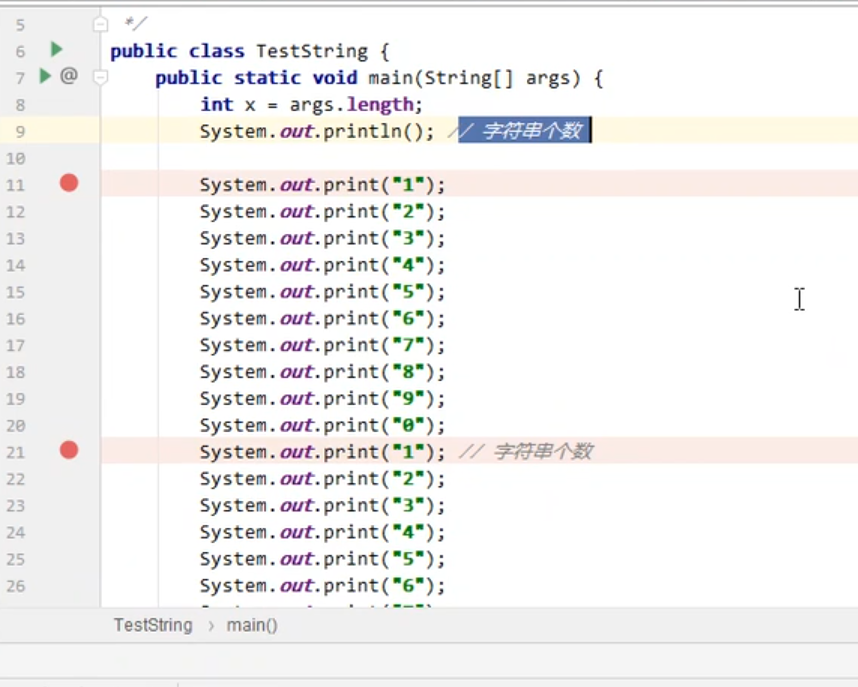The width and height of the screenshot is (858, 687).
Task: Click String[] args parameter on line 7
Action: 497,78
